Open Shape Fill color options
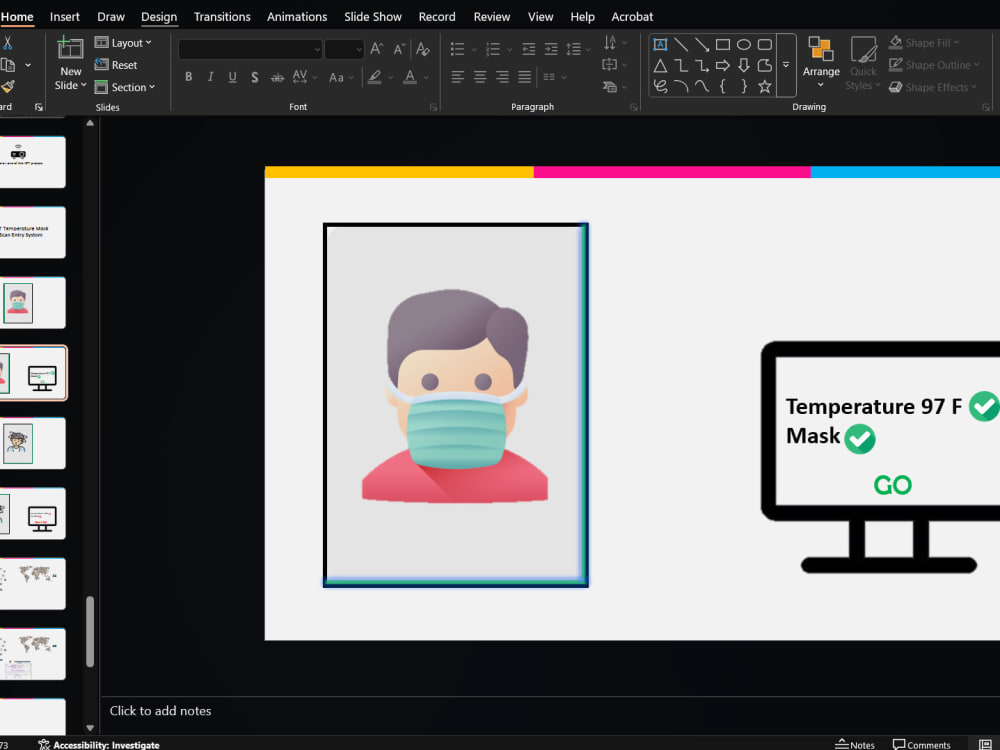 click(924, 43)
